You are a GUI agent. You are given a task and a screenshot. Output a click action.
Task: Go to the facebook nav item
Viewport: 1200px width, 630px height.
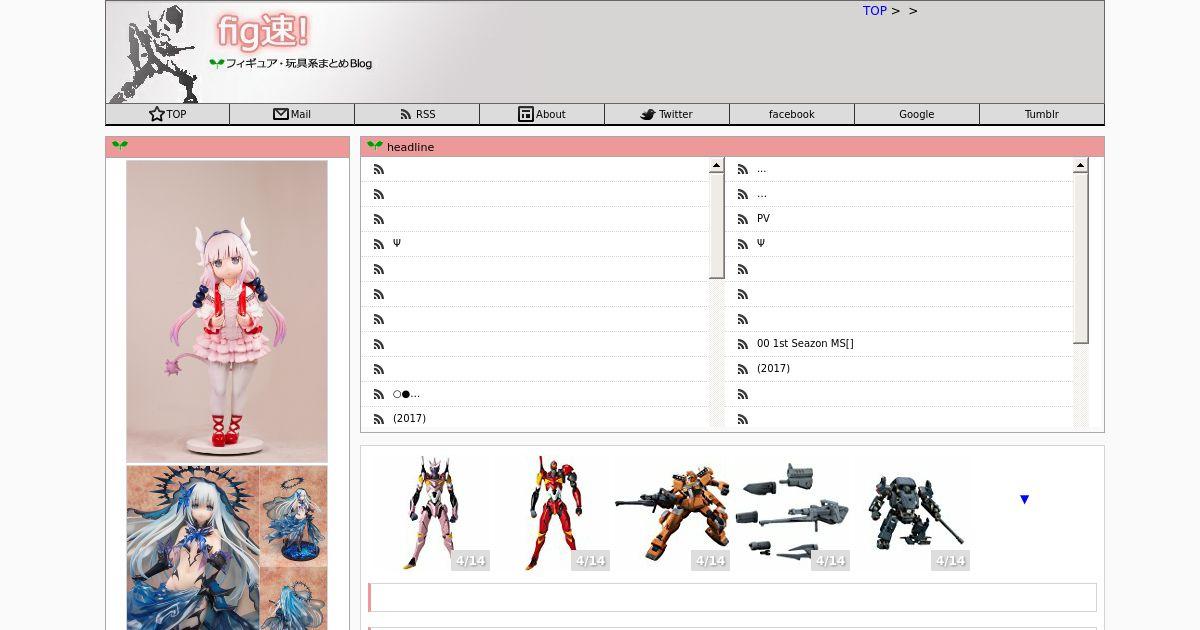(x=792, y=114)
